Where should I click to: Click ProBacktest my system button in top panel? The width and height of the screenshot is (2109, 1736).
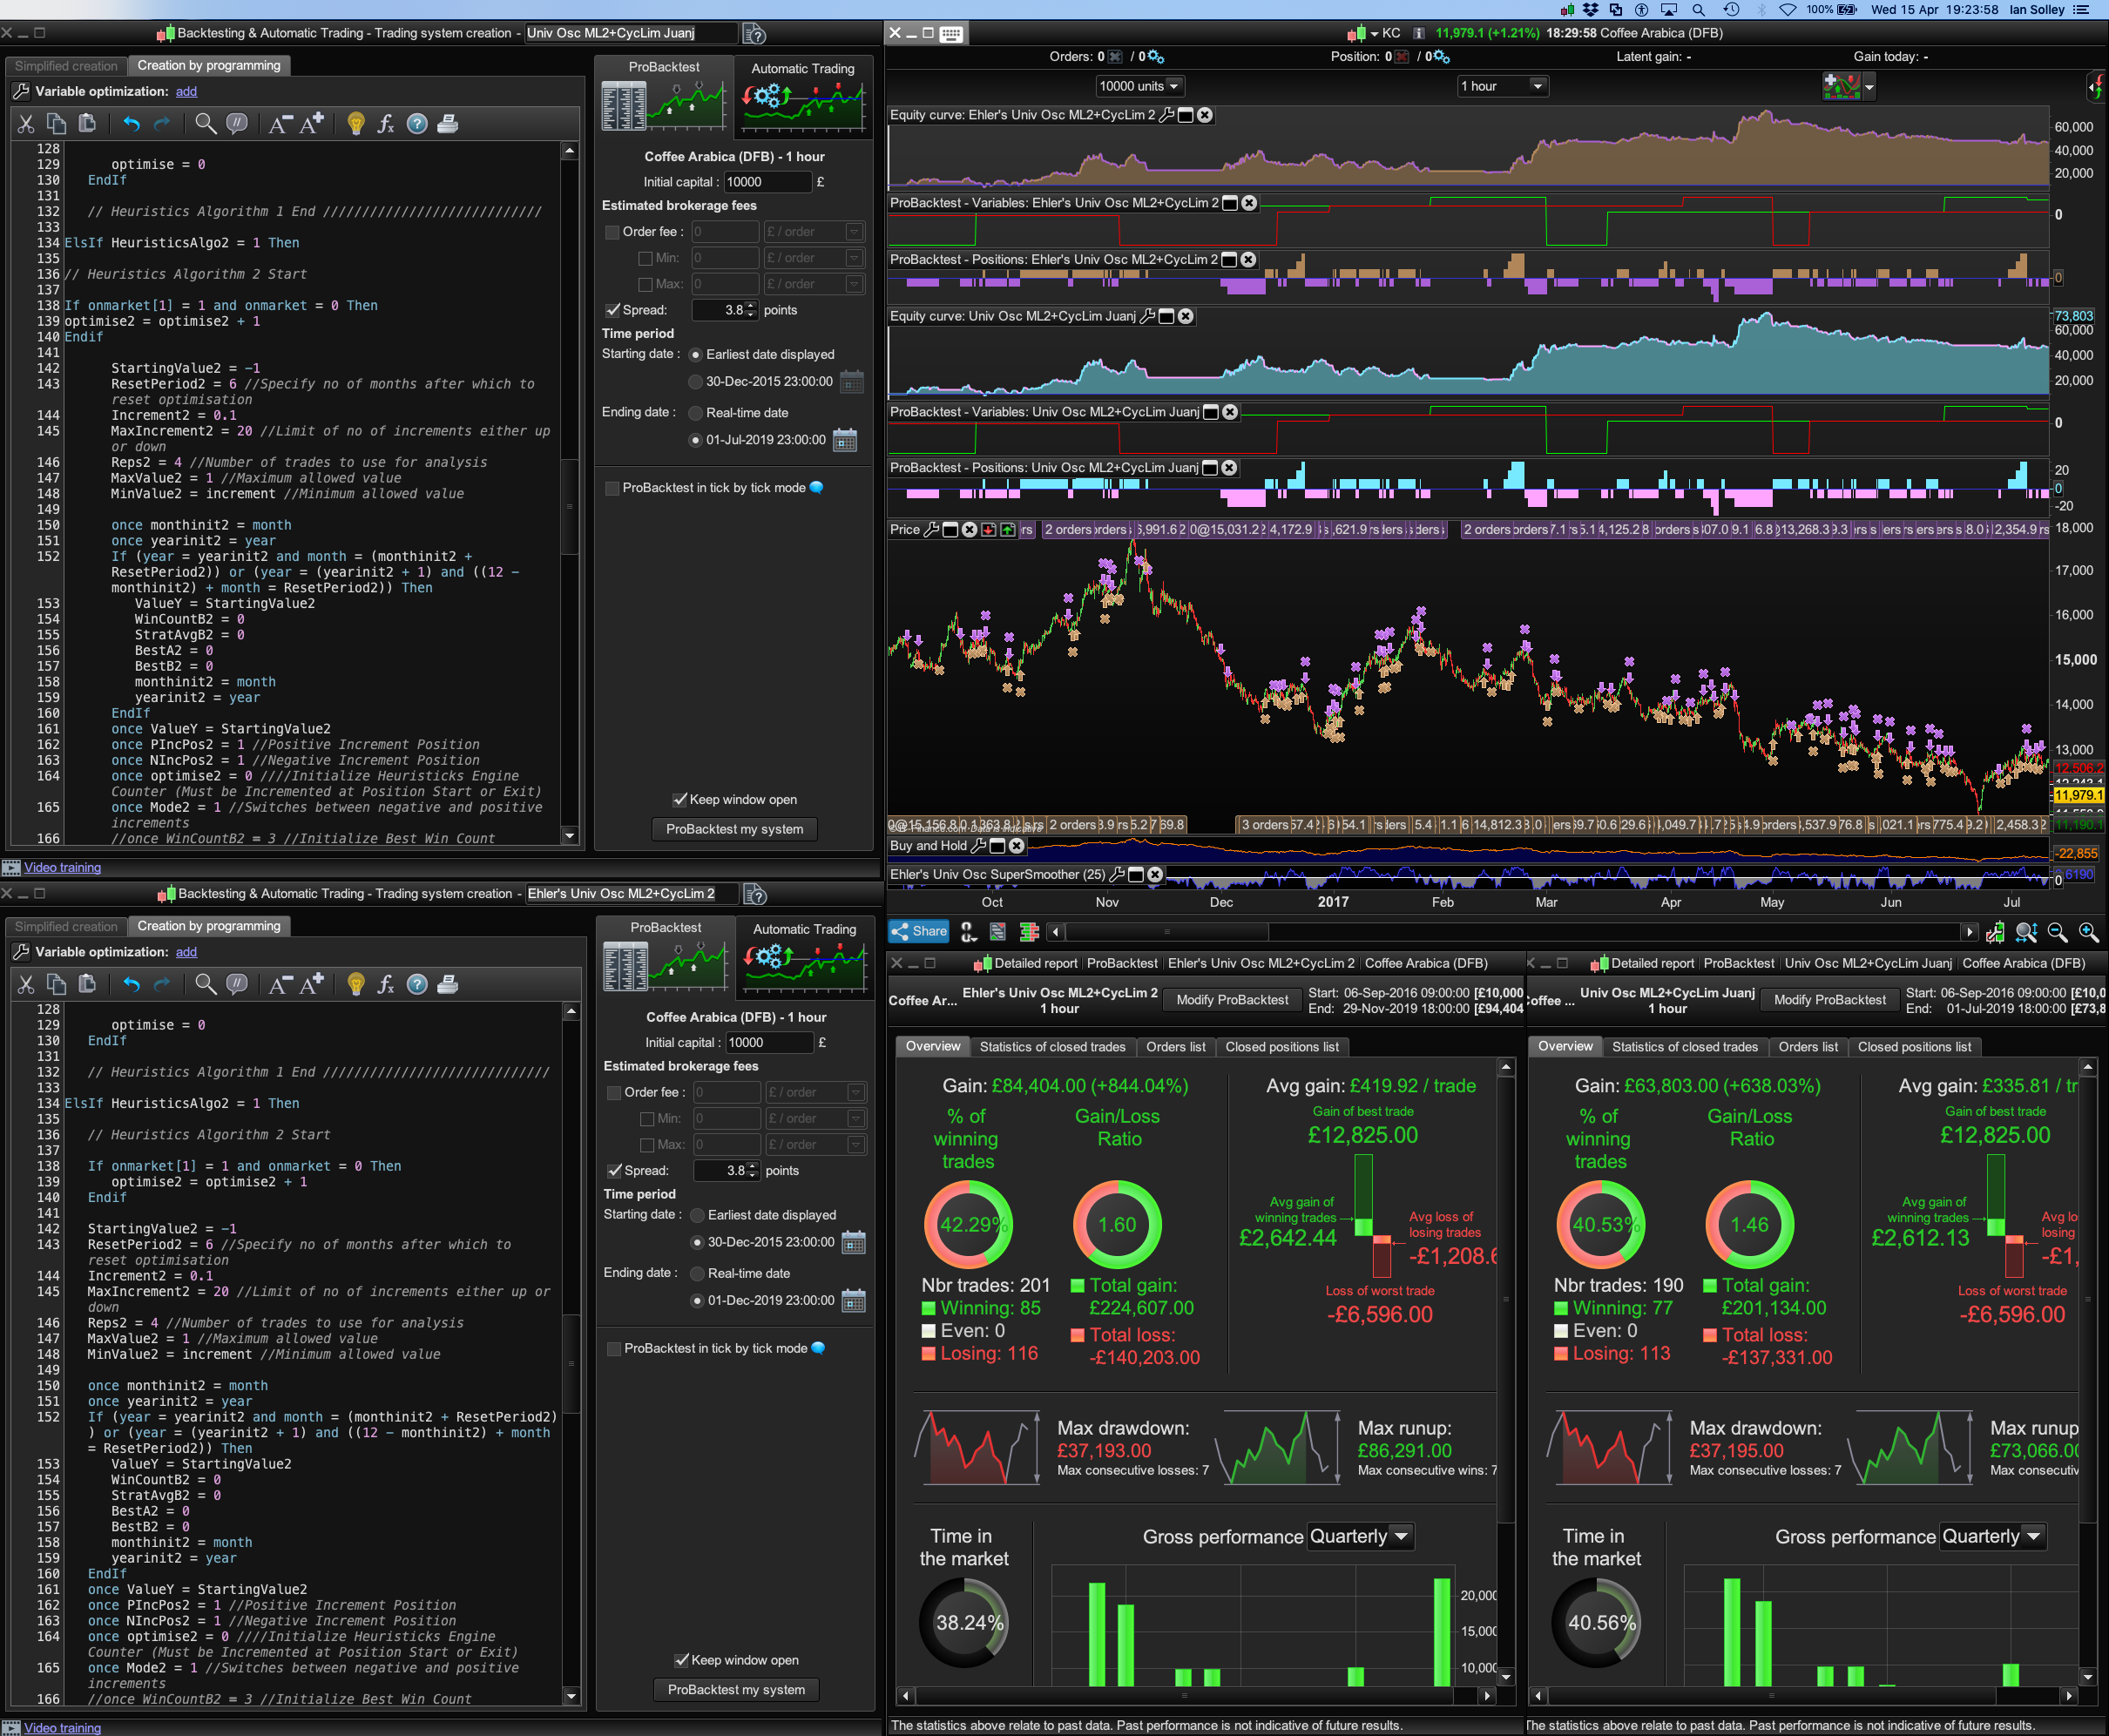click(734, 829)
